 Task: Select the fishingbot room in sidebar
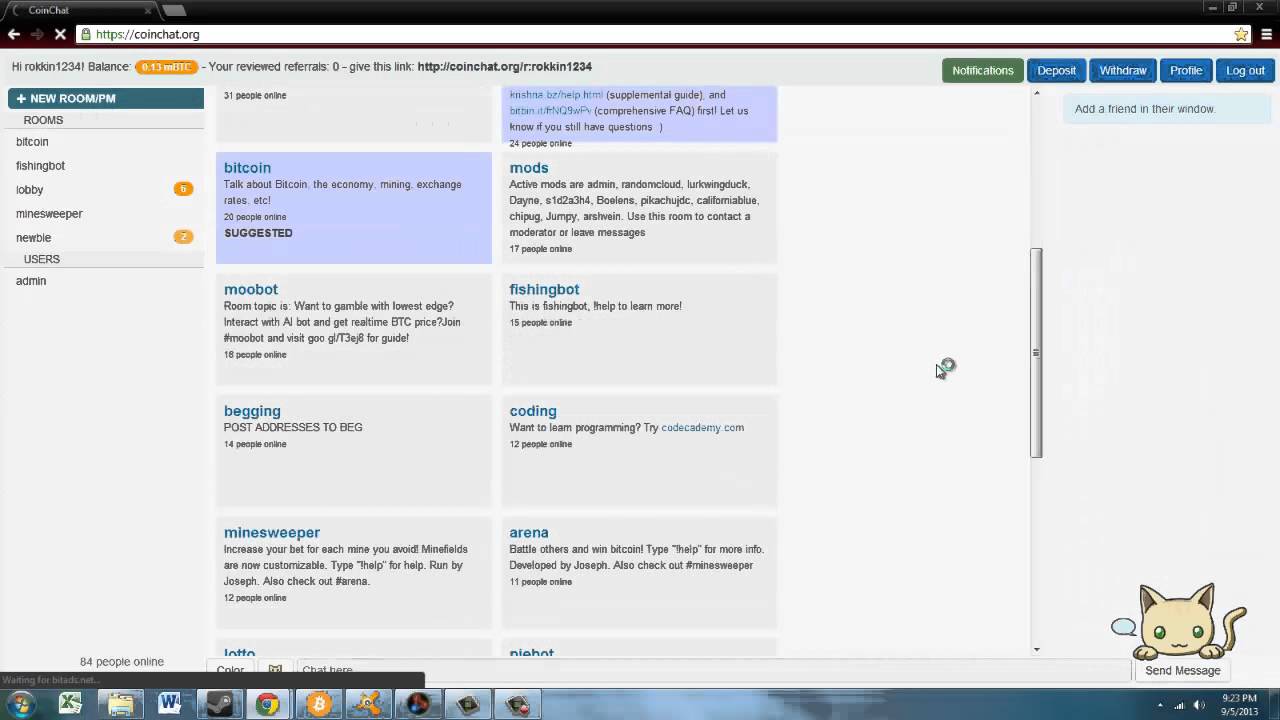coord(40,166)
